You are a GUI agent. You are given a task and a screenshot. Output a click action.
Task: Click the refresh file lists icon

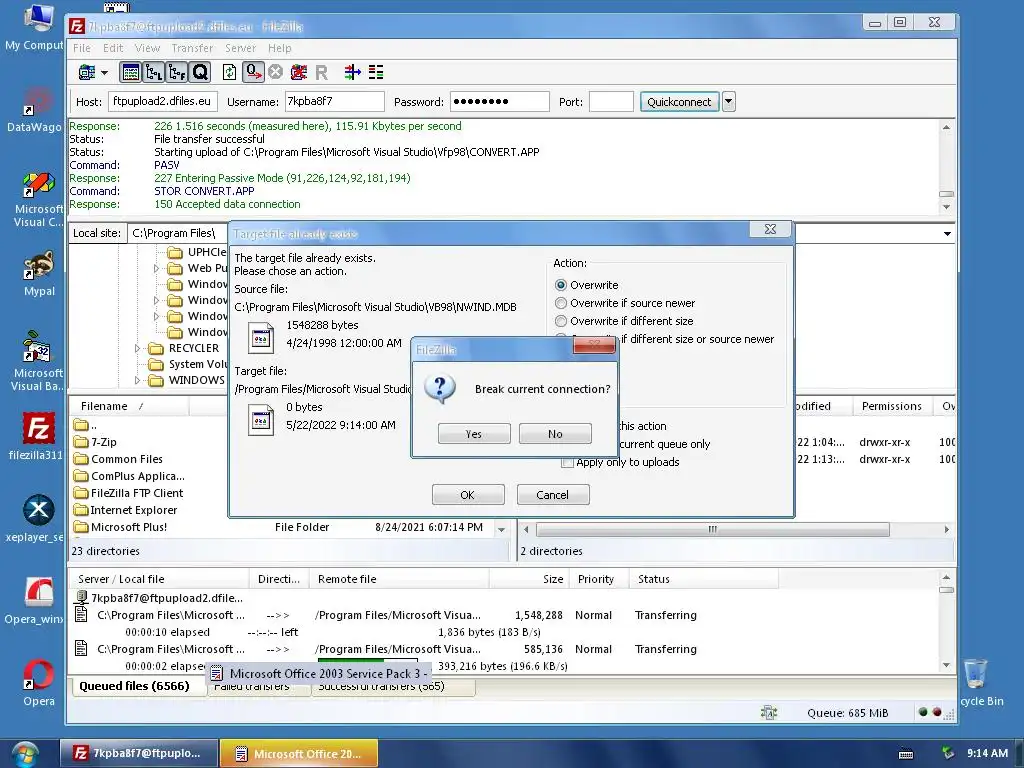pyautogui.click(x=229, y=72)
